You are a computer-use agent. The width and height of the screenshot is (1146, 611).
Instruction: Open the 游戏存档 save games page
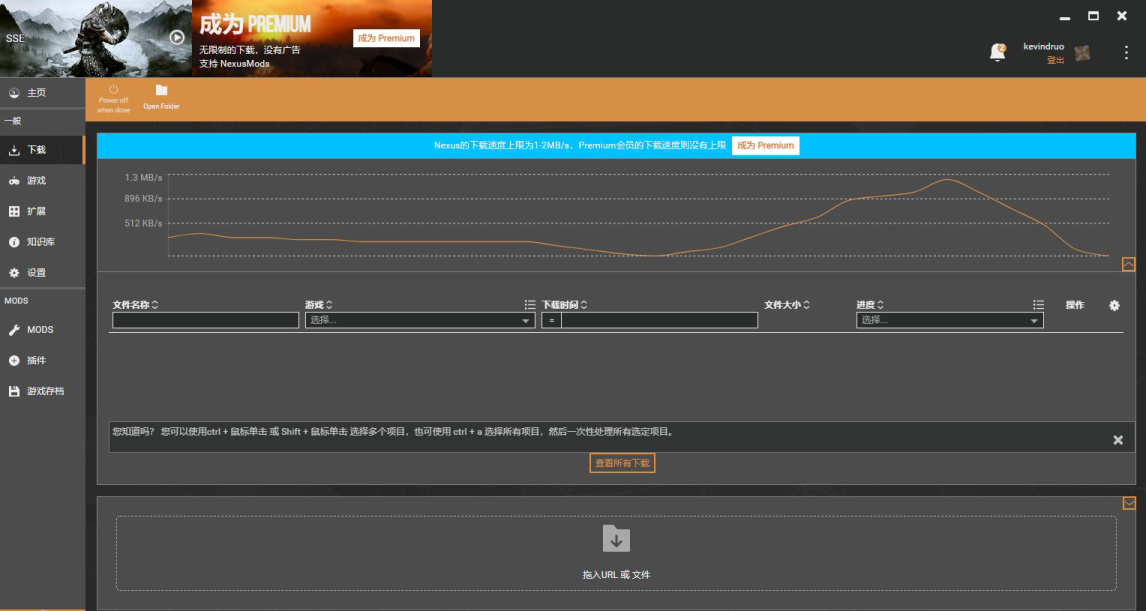pyautogui.click(x=42, y=391)
